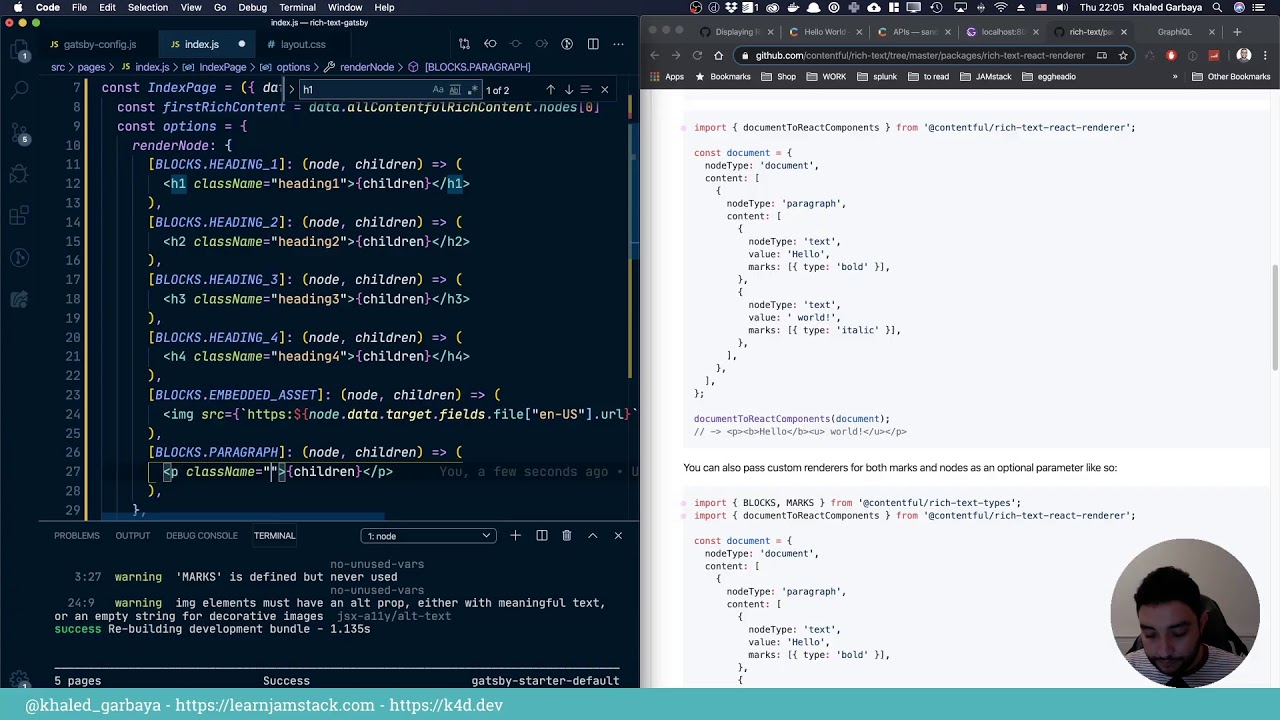Viewport: 1280px width, 720px height.
Task: Open the Terminal menu in the menu bar
Action: [297, 7]
